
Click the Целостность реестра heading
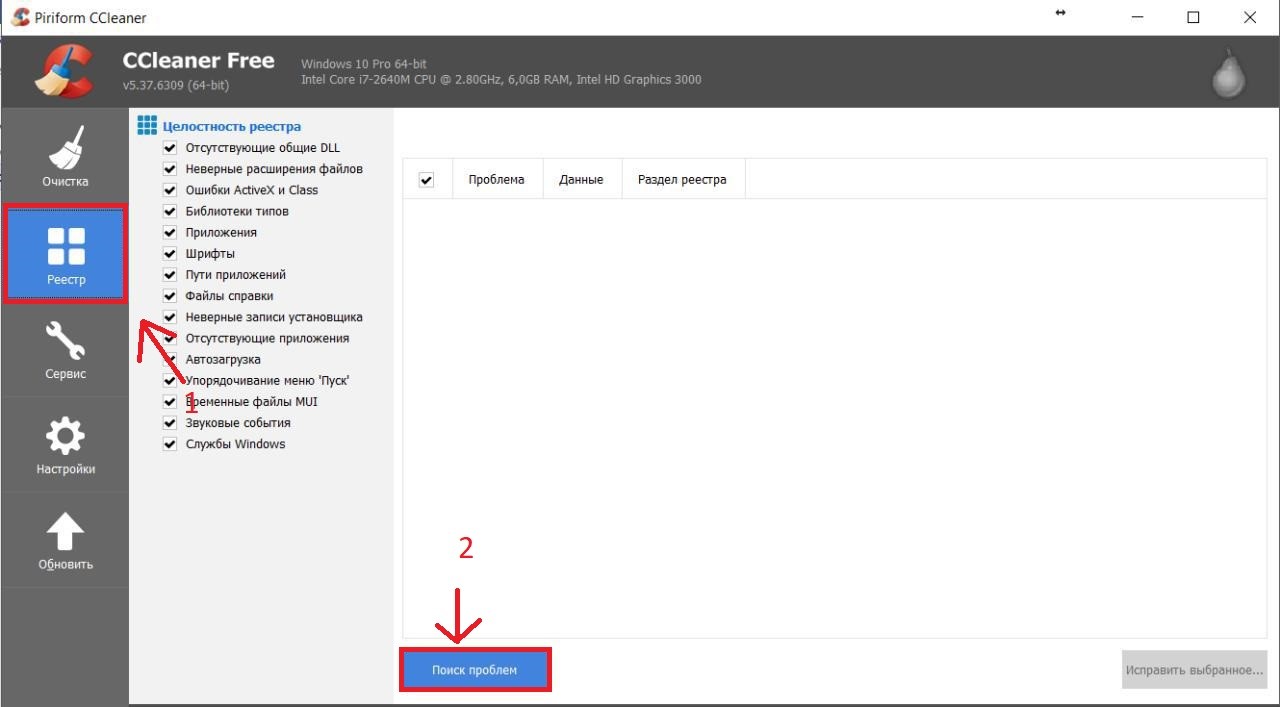232,127
